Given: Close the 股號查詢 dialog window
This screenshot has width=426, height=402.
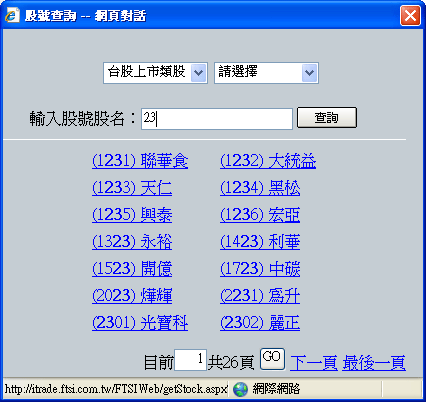Looking at the screenshot, I should pyautogui.click(x=410, y=15).
